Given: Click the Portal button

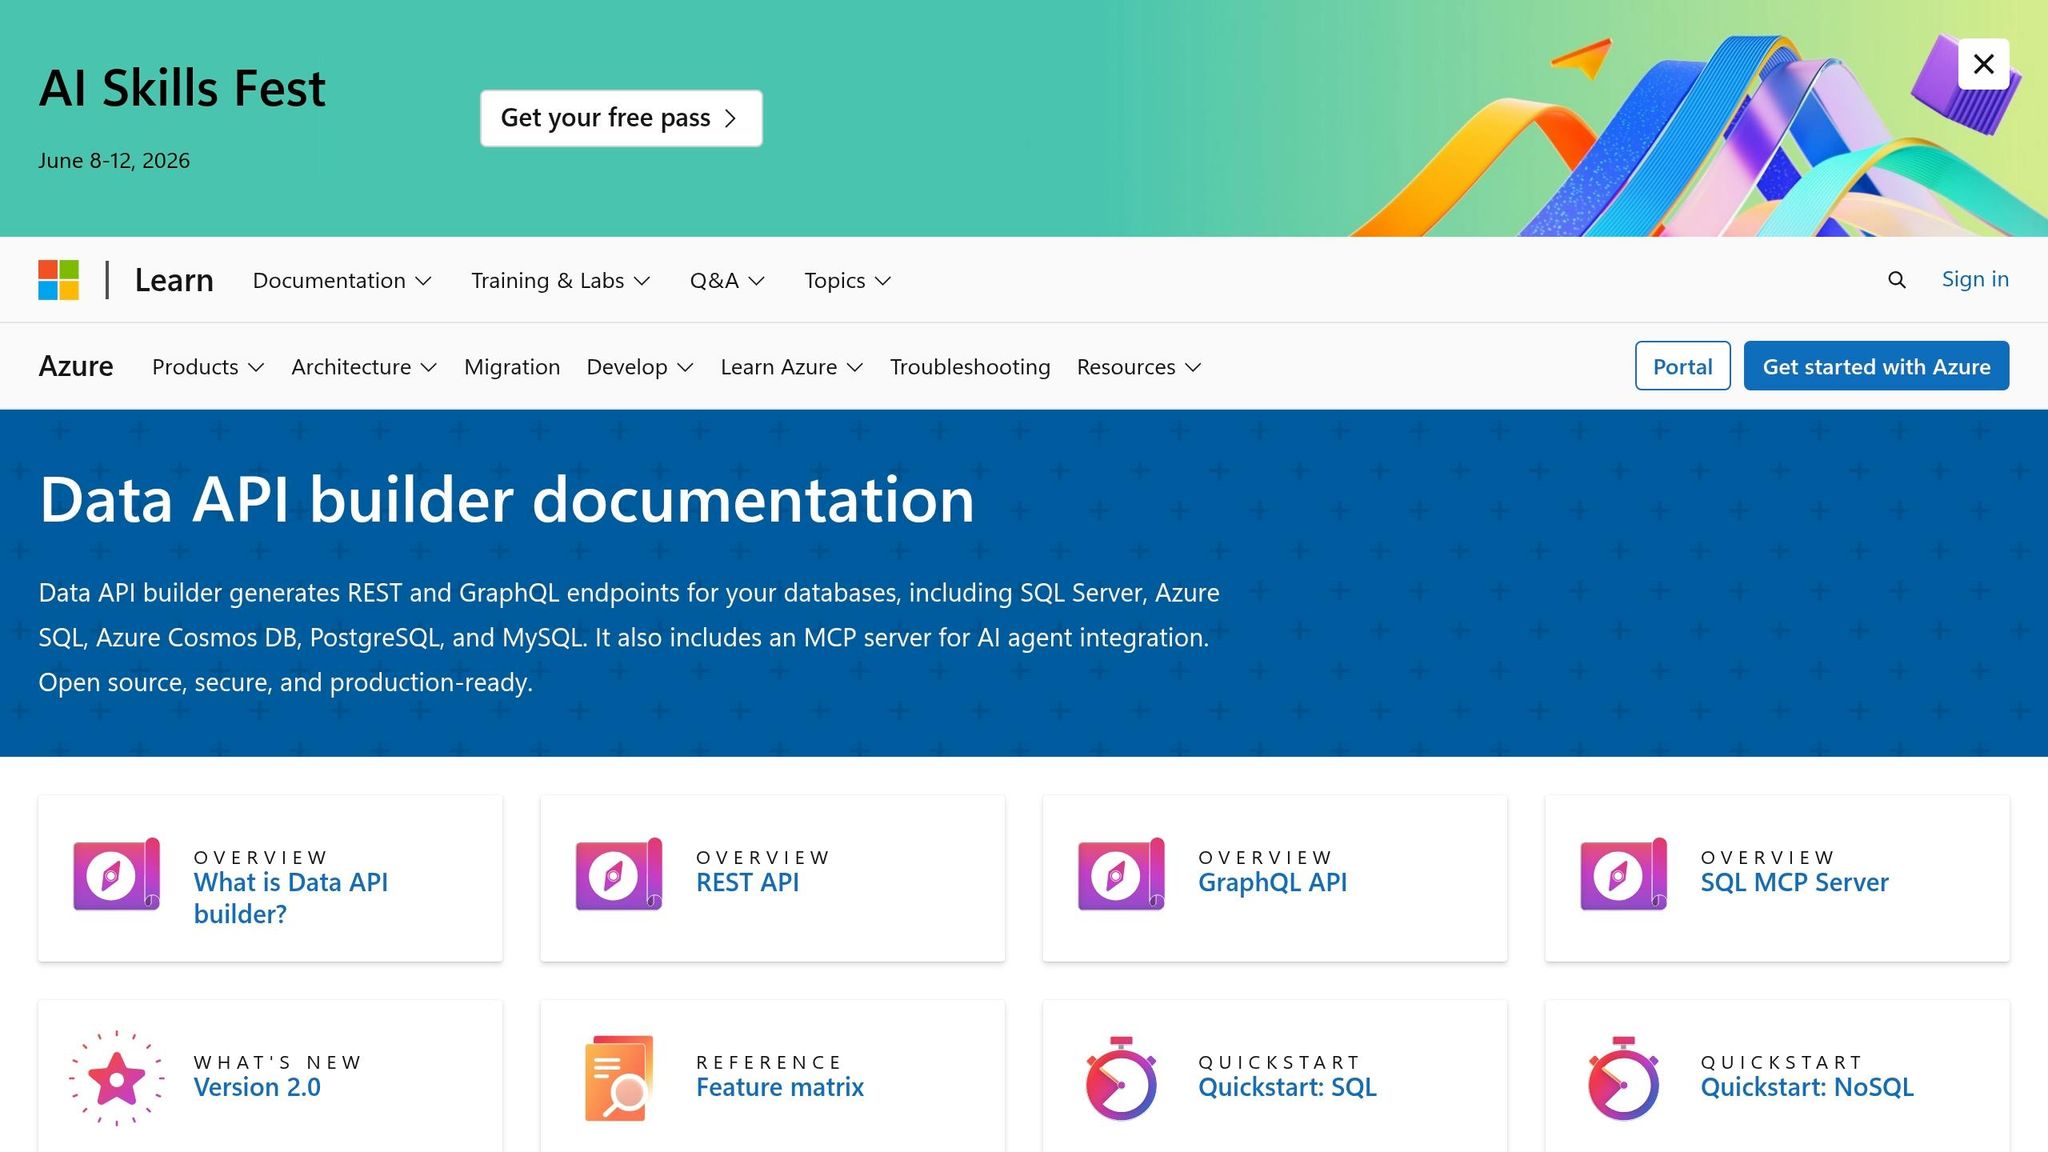Looking at the screenshot, I should (1682, 366).
